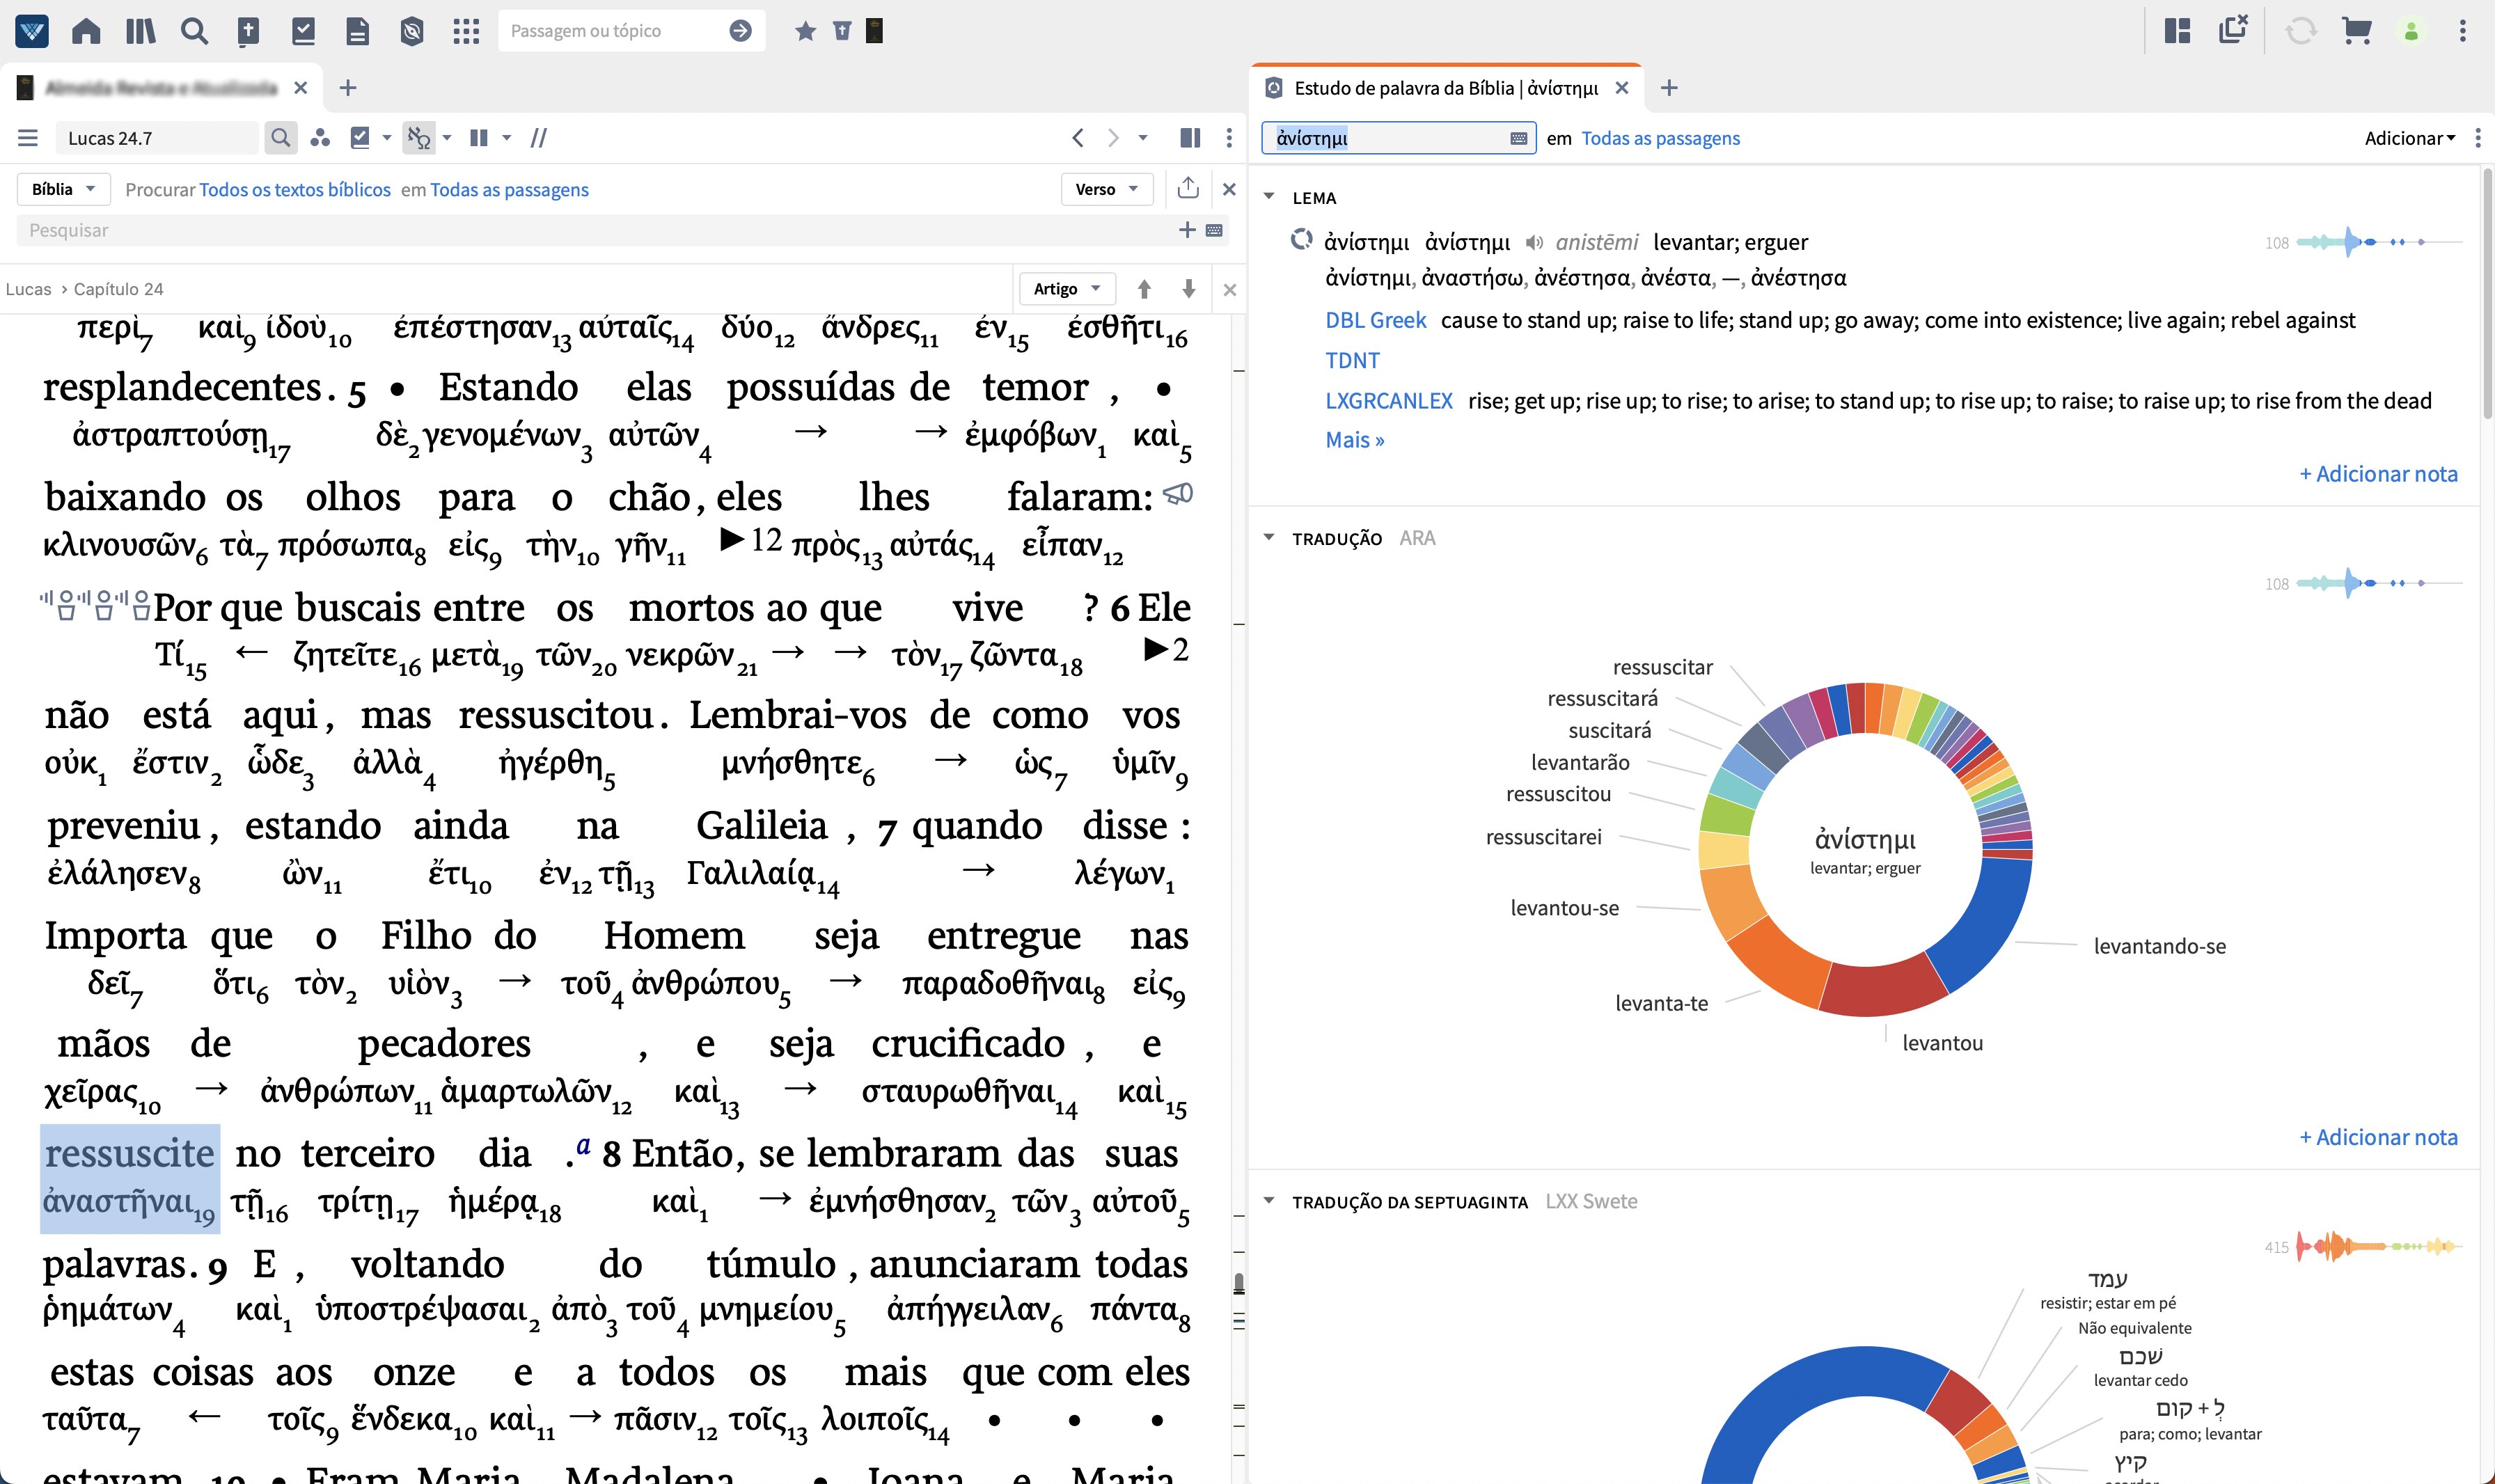
Task: Add a new tab in left panel
Action: (x=347, y=88)
